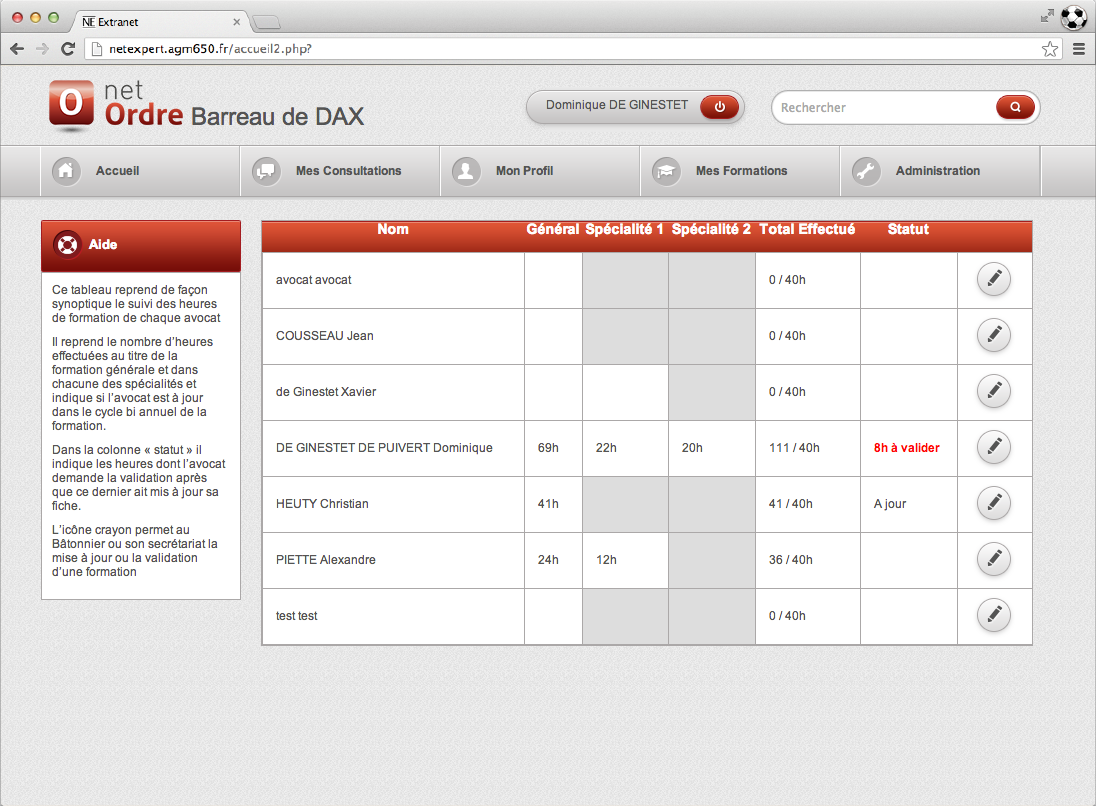Open the edit pencil for test test
This screenshot has width=1096, height=806.
point(993,616)
